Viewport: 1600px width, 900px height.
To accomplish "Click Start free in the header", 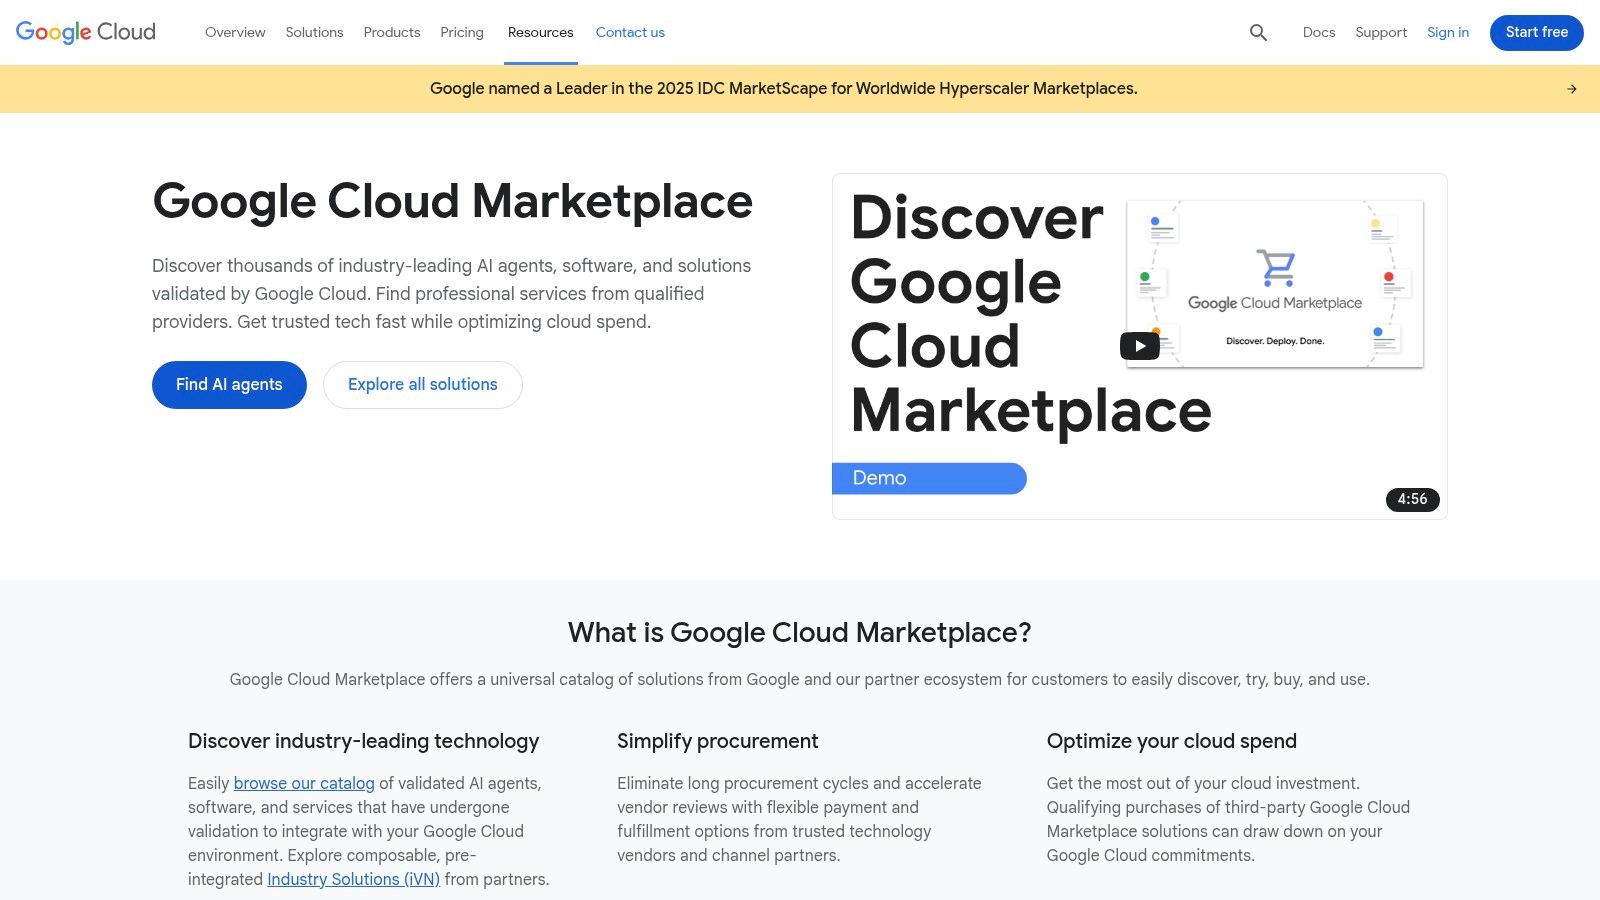I will [x=1536, y=32].
